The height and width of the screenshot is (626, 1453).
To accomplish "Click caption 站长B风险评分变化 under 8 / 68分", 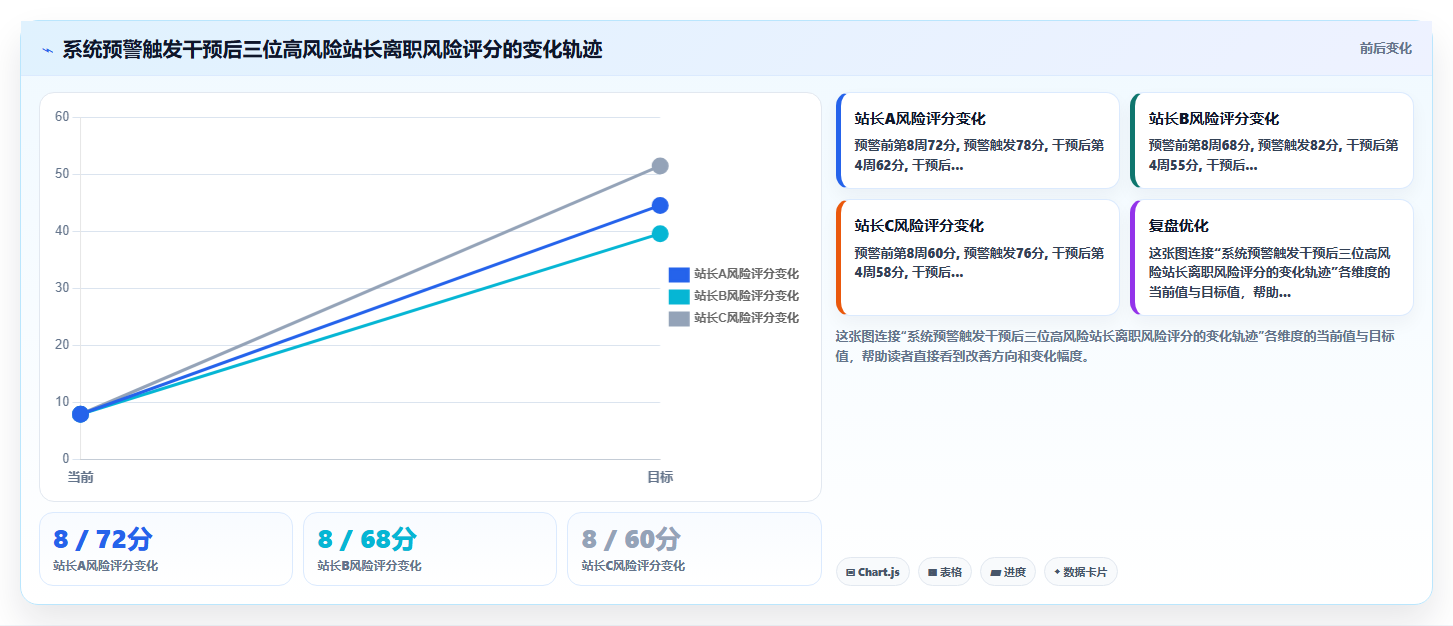I will tap(369, 566).
